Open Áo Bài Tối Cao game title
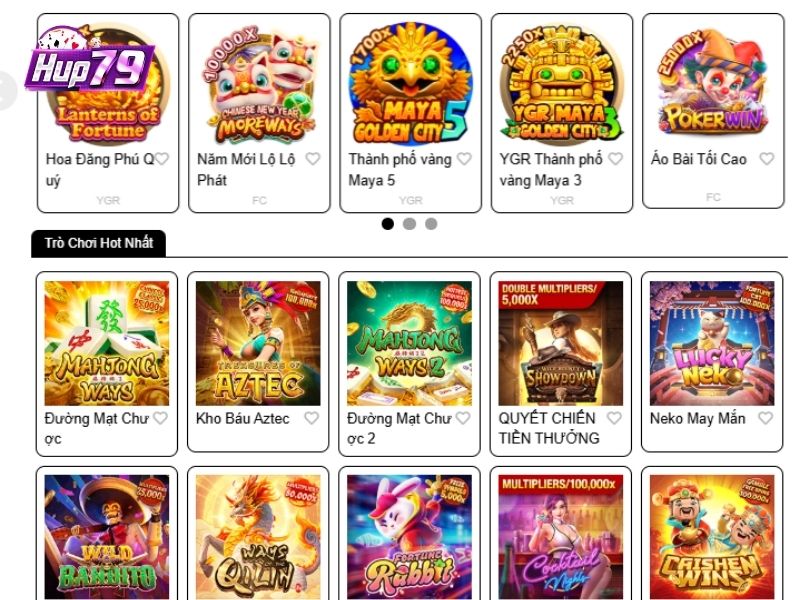Screen dimensions: 800x600 click(699, 159)
